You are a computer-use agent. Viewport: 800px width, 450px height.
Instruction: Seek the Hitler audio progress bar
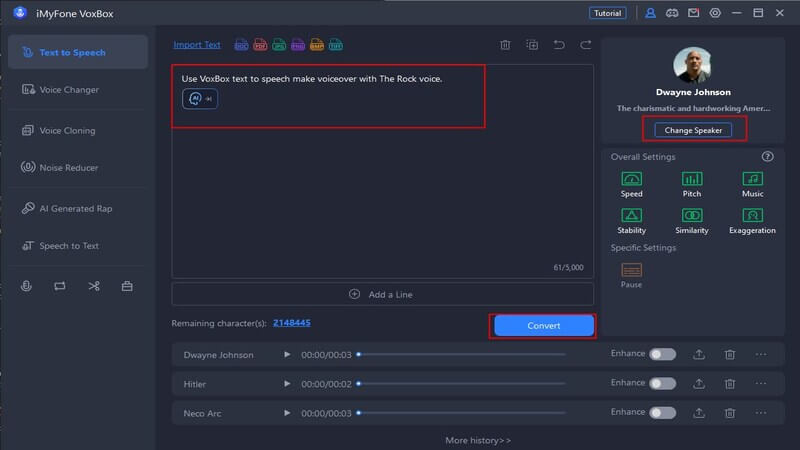[x=461, y=384]
